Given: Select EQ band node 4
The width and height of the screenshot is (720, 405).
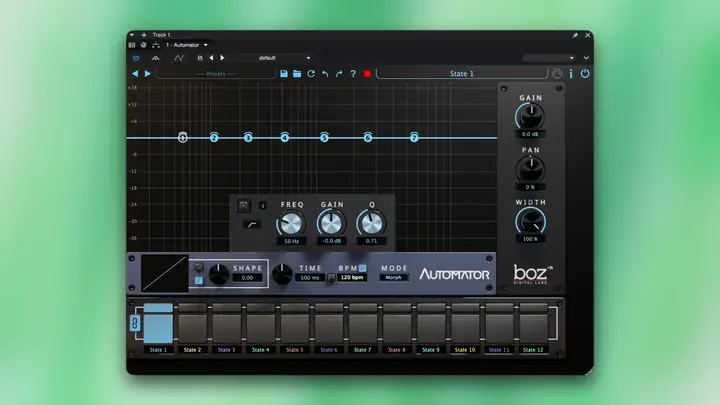Looking at the screenshot, I should tap(285, 137).
